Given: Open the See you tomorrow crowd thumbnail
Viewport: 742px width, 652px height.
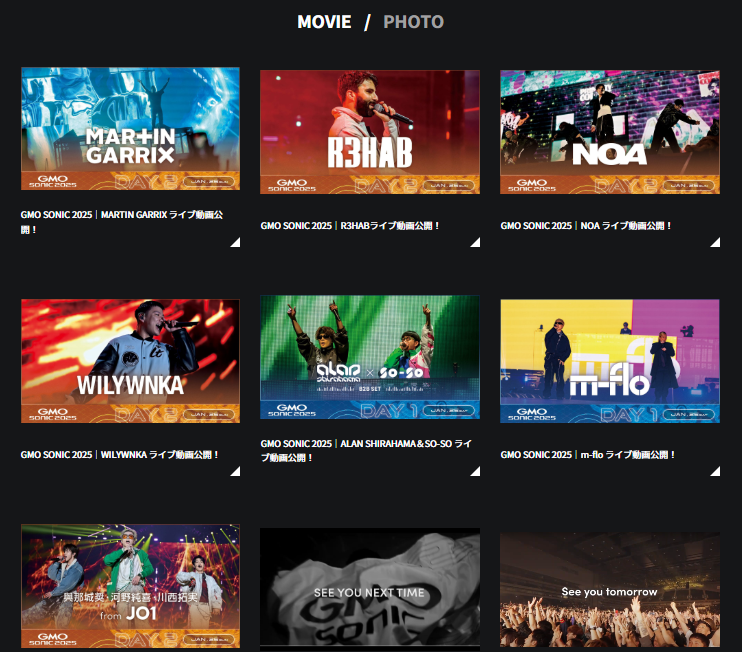Looking at the screenshot, I should [x=610, y=590].
